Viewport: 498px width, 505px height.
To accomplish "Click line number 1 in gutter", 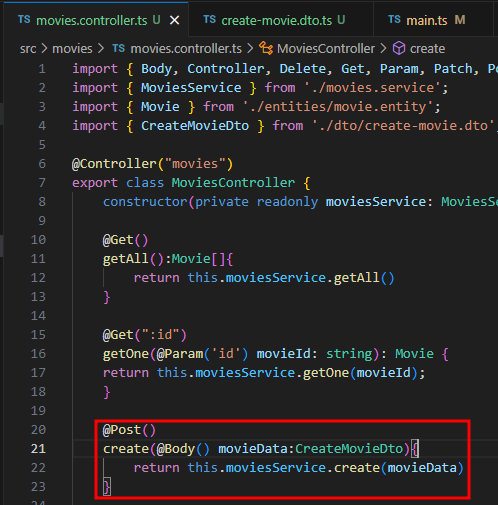I will pyautogui.click(x=42, y=69).
